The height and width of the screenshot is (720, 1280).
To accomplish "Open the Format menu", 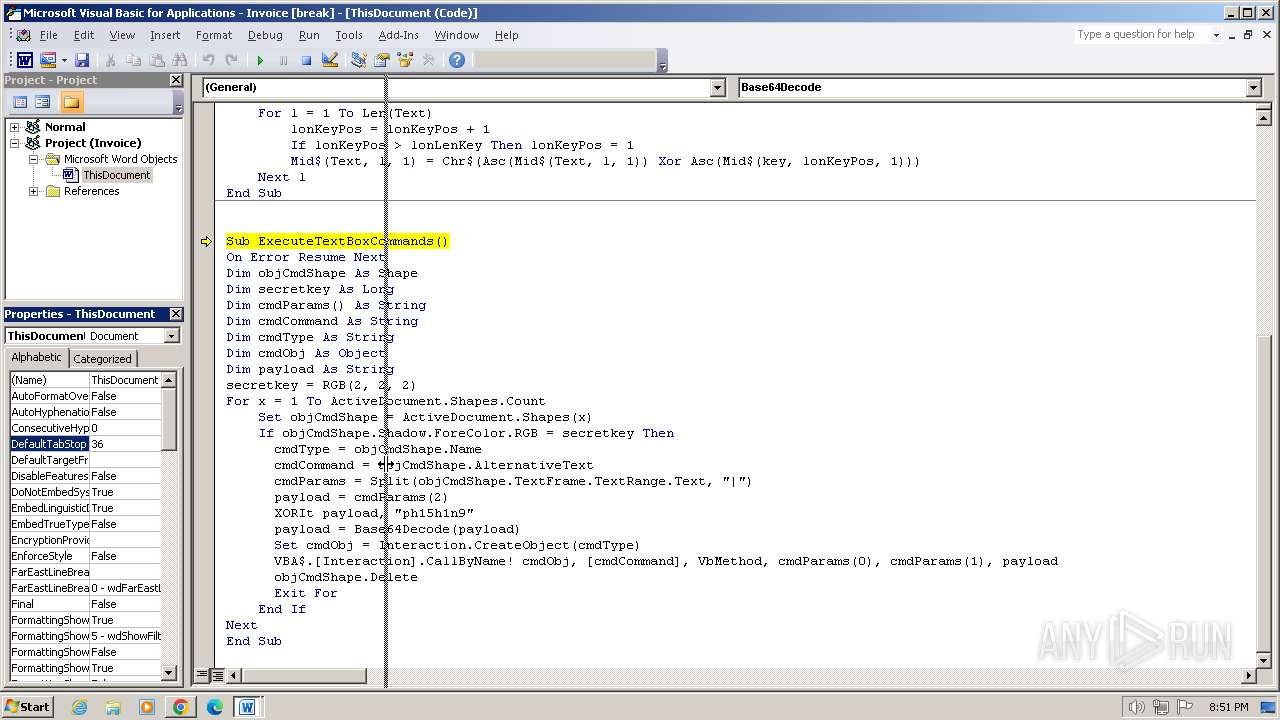I will (214, 35).
